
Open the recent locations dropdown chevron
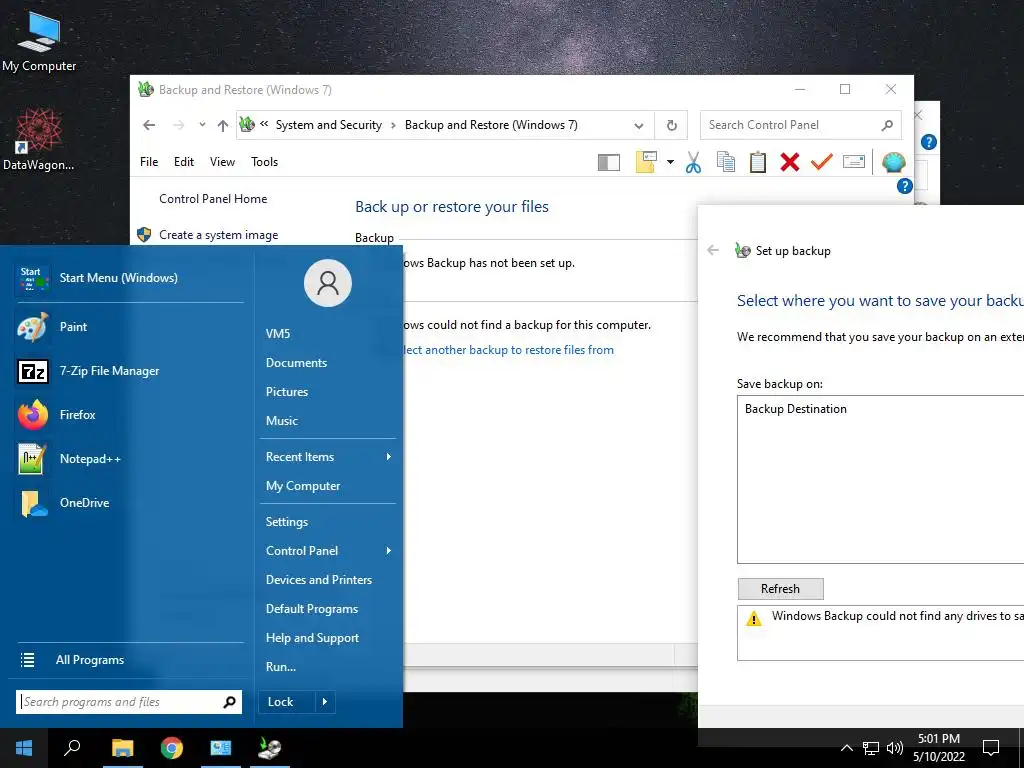[202, 125]
